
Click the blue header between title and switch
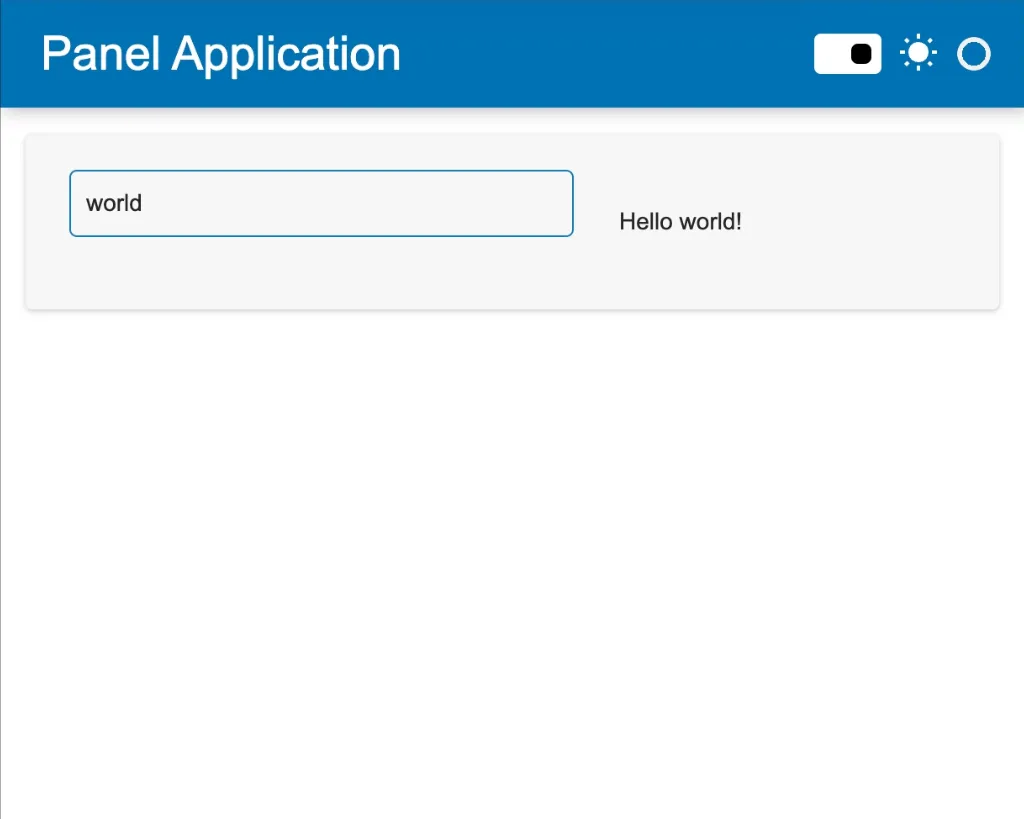(x=600, y=54)
